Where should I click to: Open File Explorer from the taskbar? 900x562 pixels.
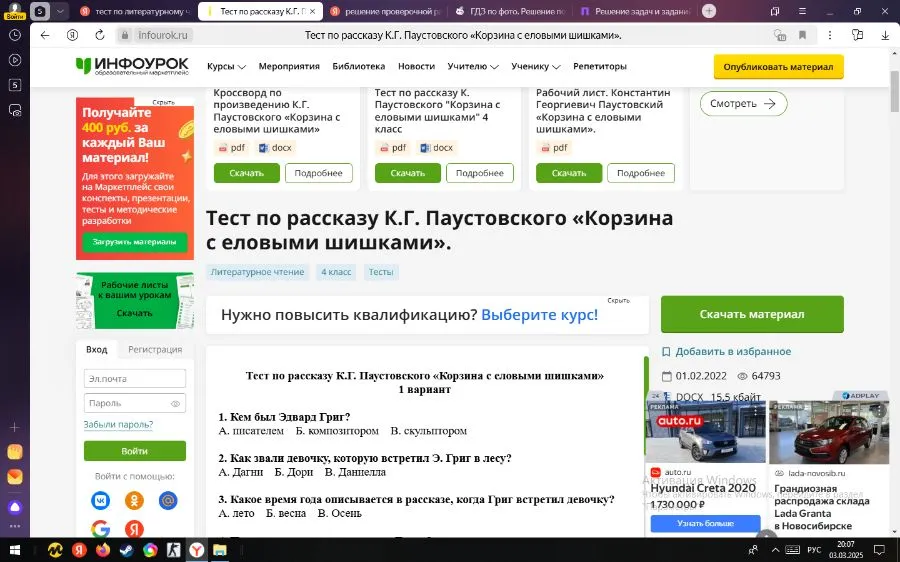(220, 551)
